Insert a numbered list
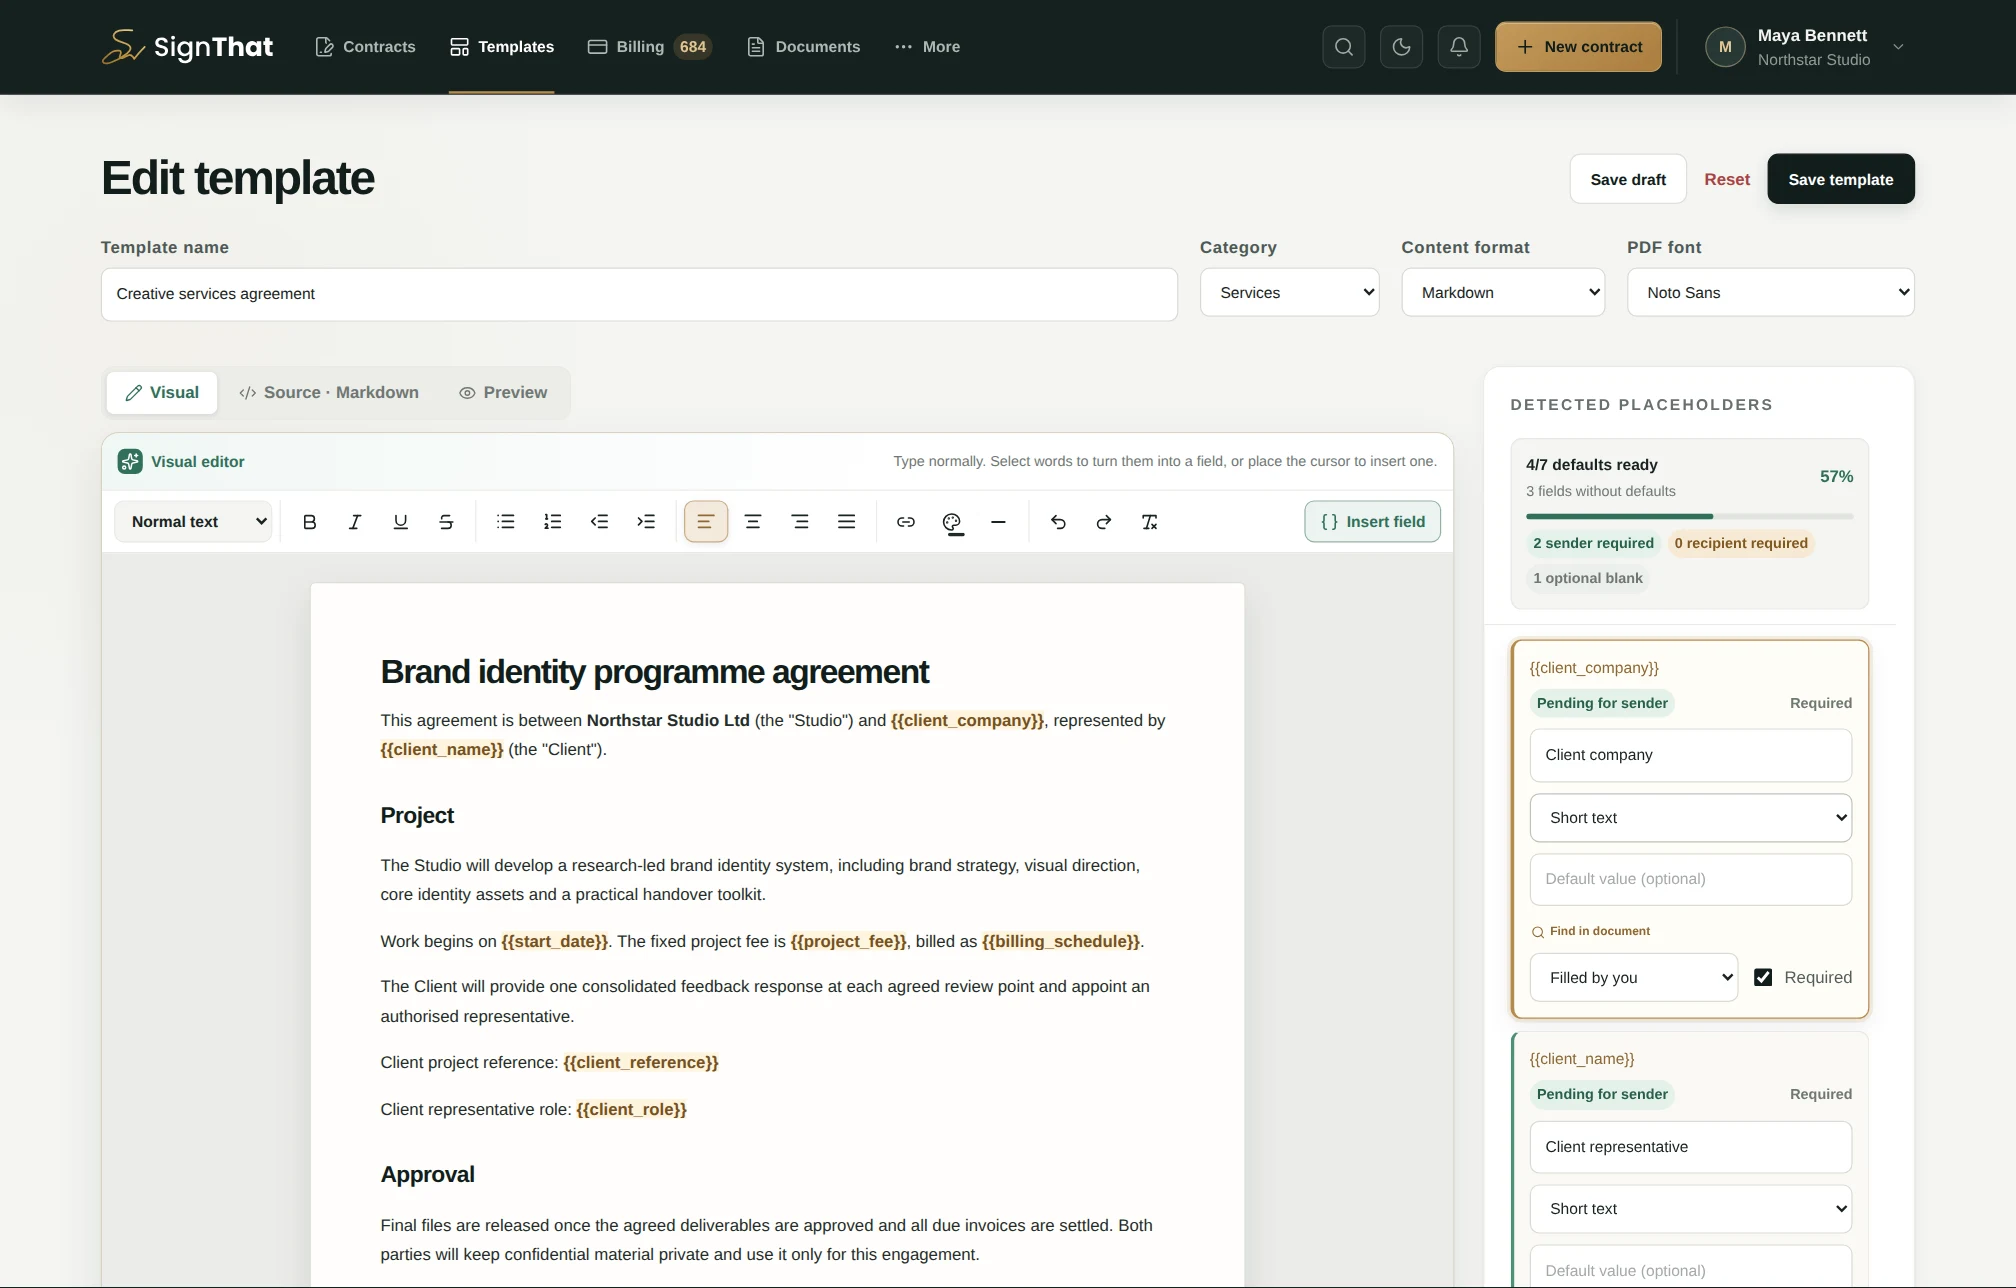Viewport: 2016px width, 1288px height. pos(552,522)
